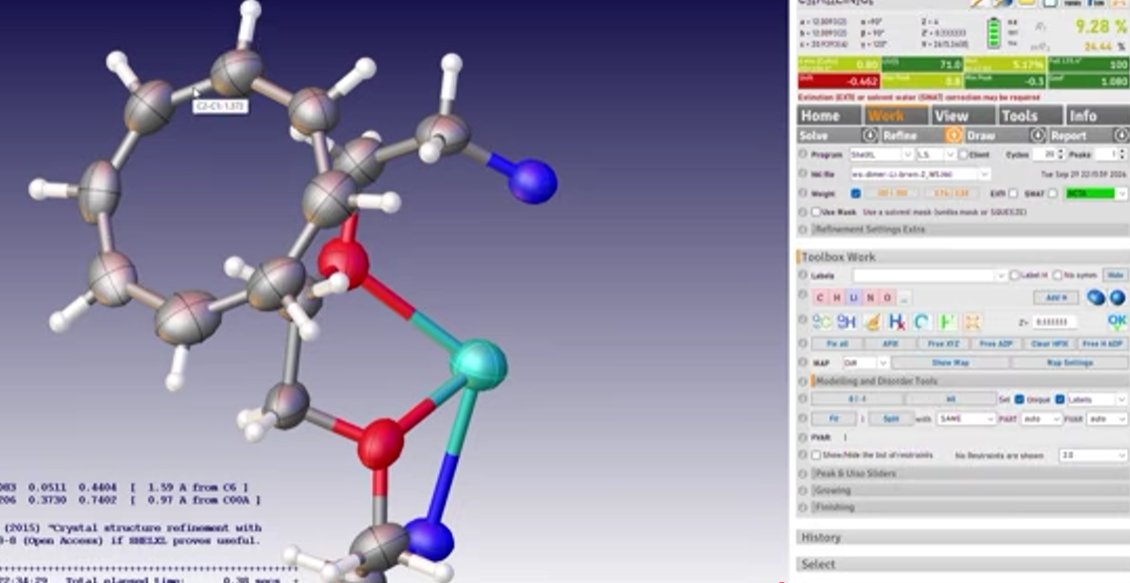Click the arrow icon beside Report
The image size is (1130, 583).
click(x=1121, y=135)
